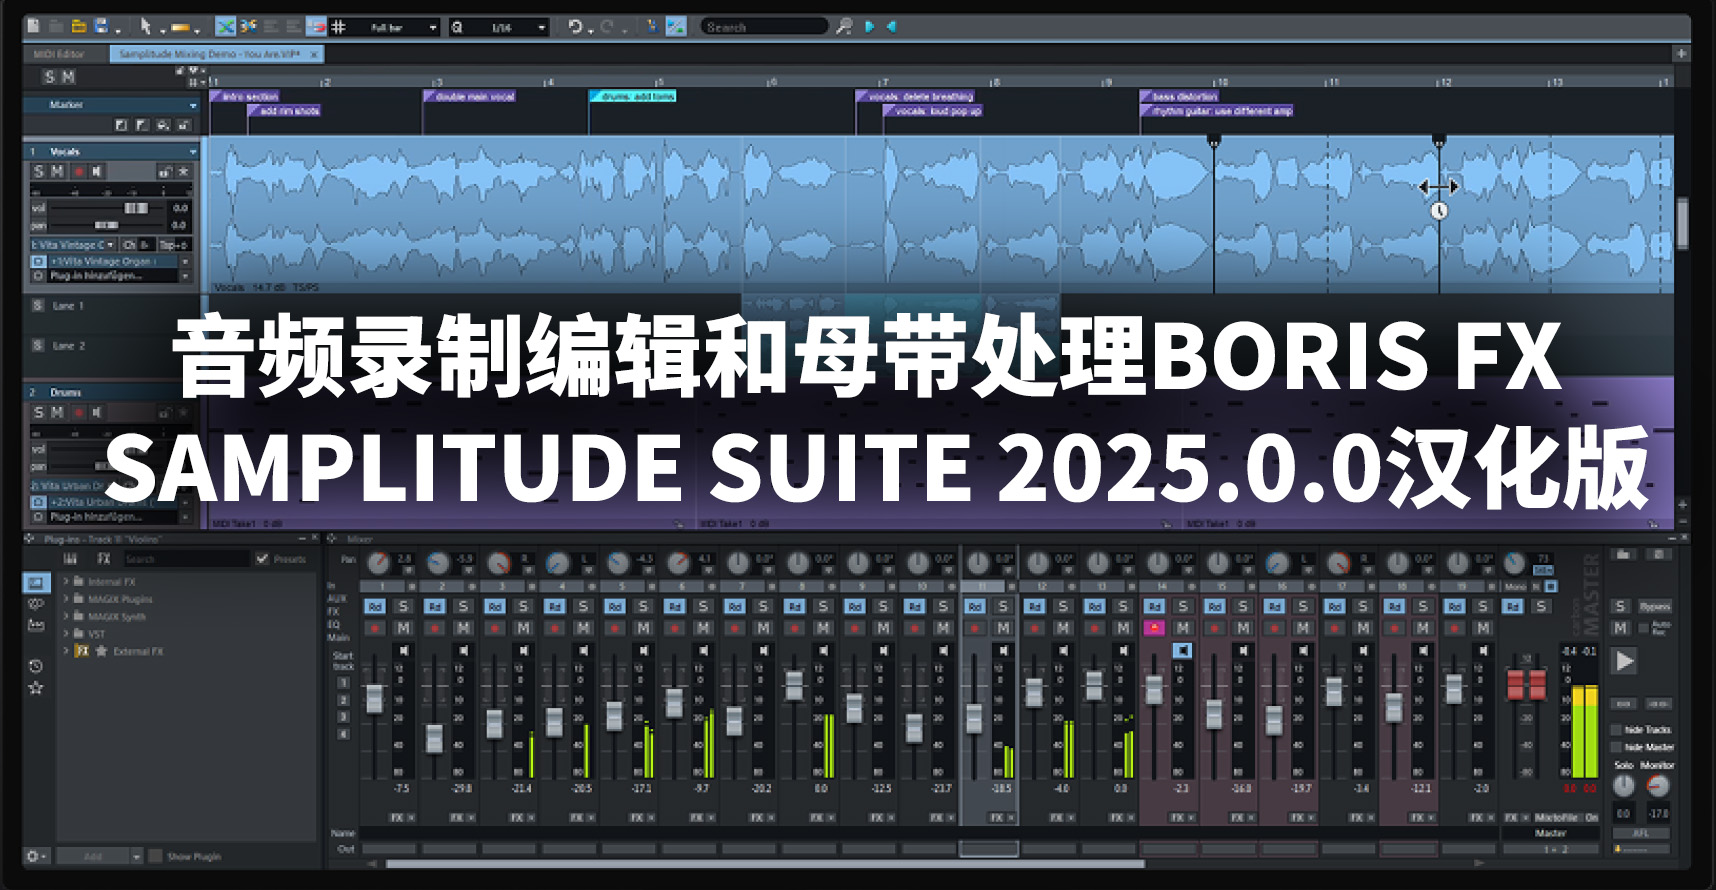The image size is (1716, 890).
Task: Solo the Vocals track with its S button
Action: [39, 172]
